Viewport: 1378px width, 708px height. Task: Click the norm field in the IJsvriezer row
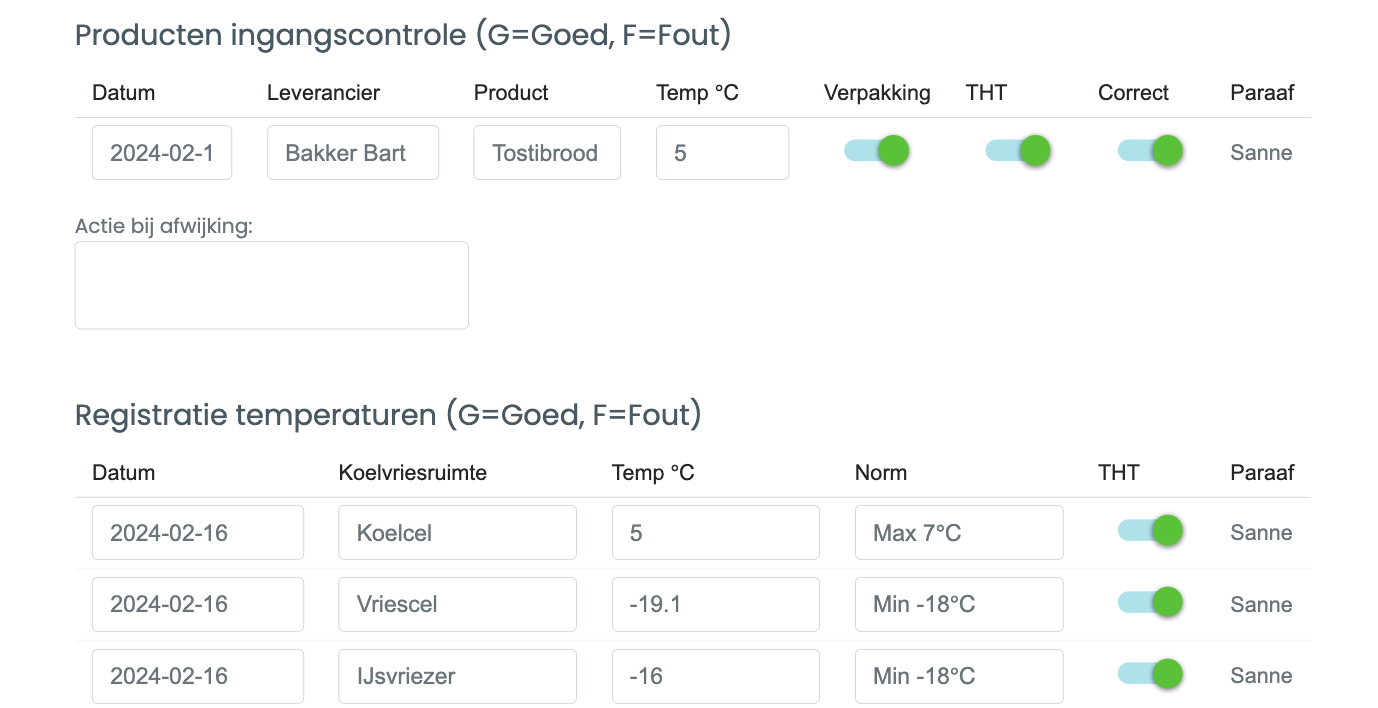[x=959, y=676]
